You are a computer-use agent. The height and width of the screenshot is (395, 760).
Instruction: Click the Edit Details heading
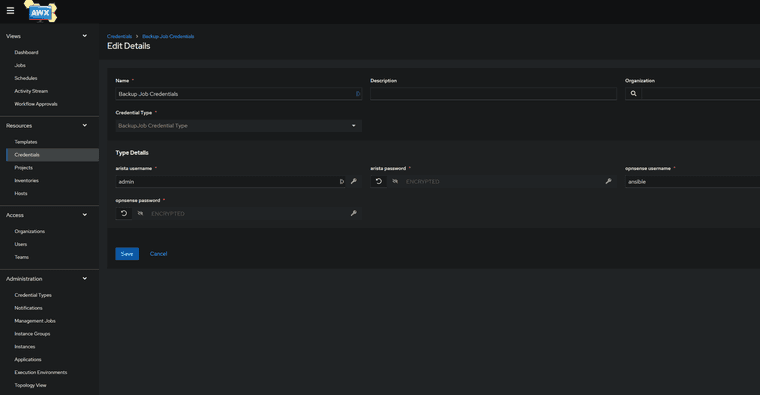[x=128, y=46]
